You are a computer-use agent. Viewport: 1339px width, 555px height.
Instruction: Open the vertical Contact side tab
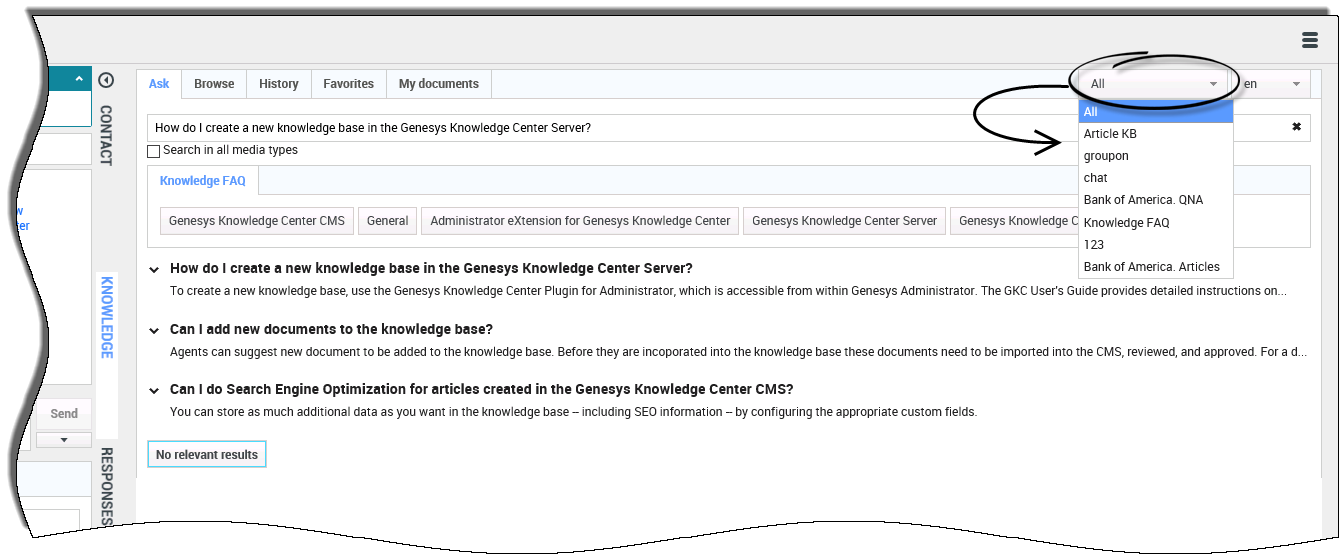(x=106, y=135)
